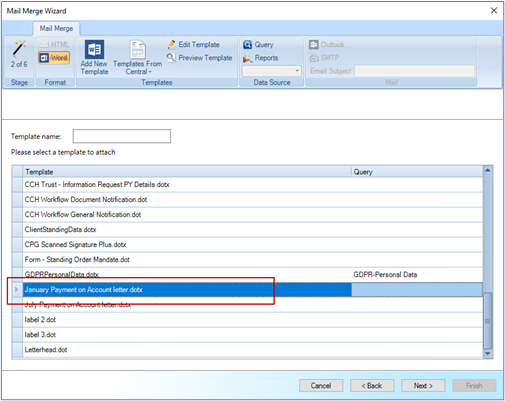Click the Cancel button
Screen dimensions: 505x401
point(321,386)
